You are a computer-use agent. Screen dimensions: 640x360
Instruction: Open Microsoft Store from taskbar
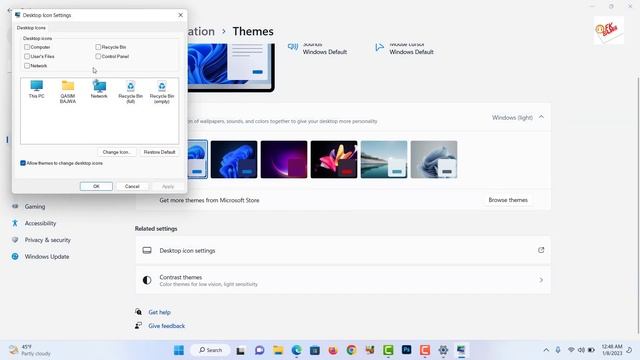(315, 350)
